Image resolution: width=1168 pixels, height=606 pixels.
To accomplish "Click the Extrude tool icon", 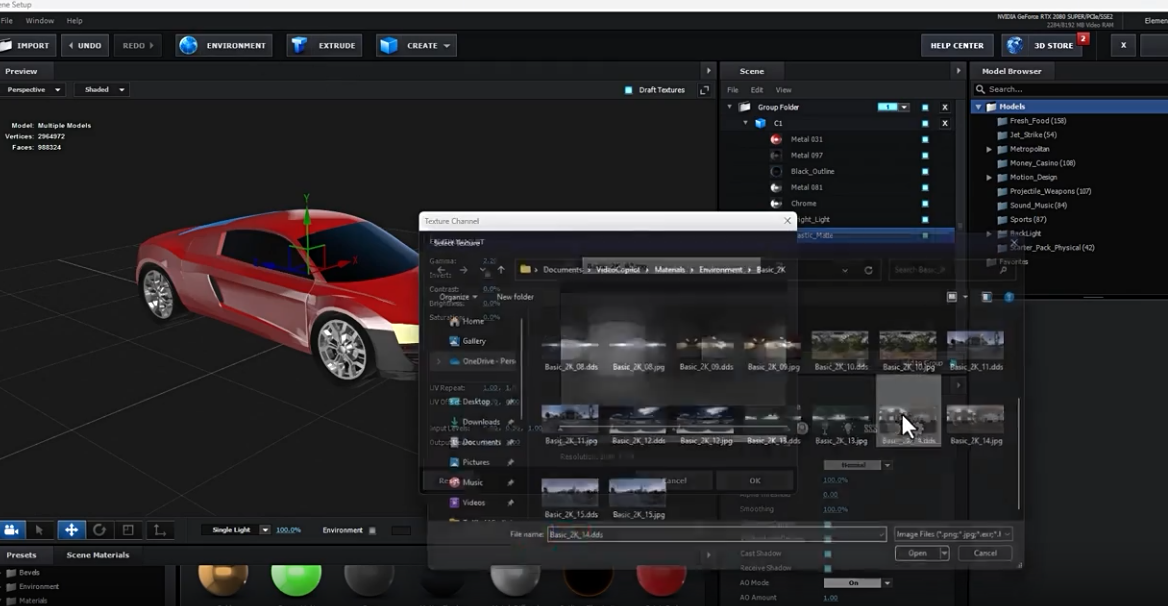I will (x=298, y=45).
